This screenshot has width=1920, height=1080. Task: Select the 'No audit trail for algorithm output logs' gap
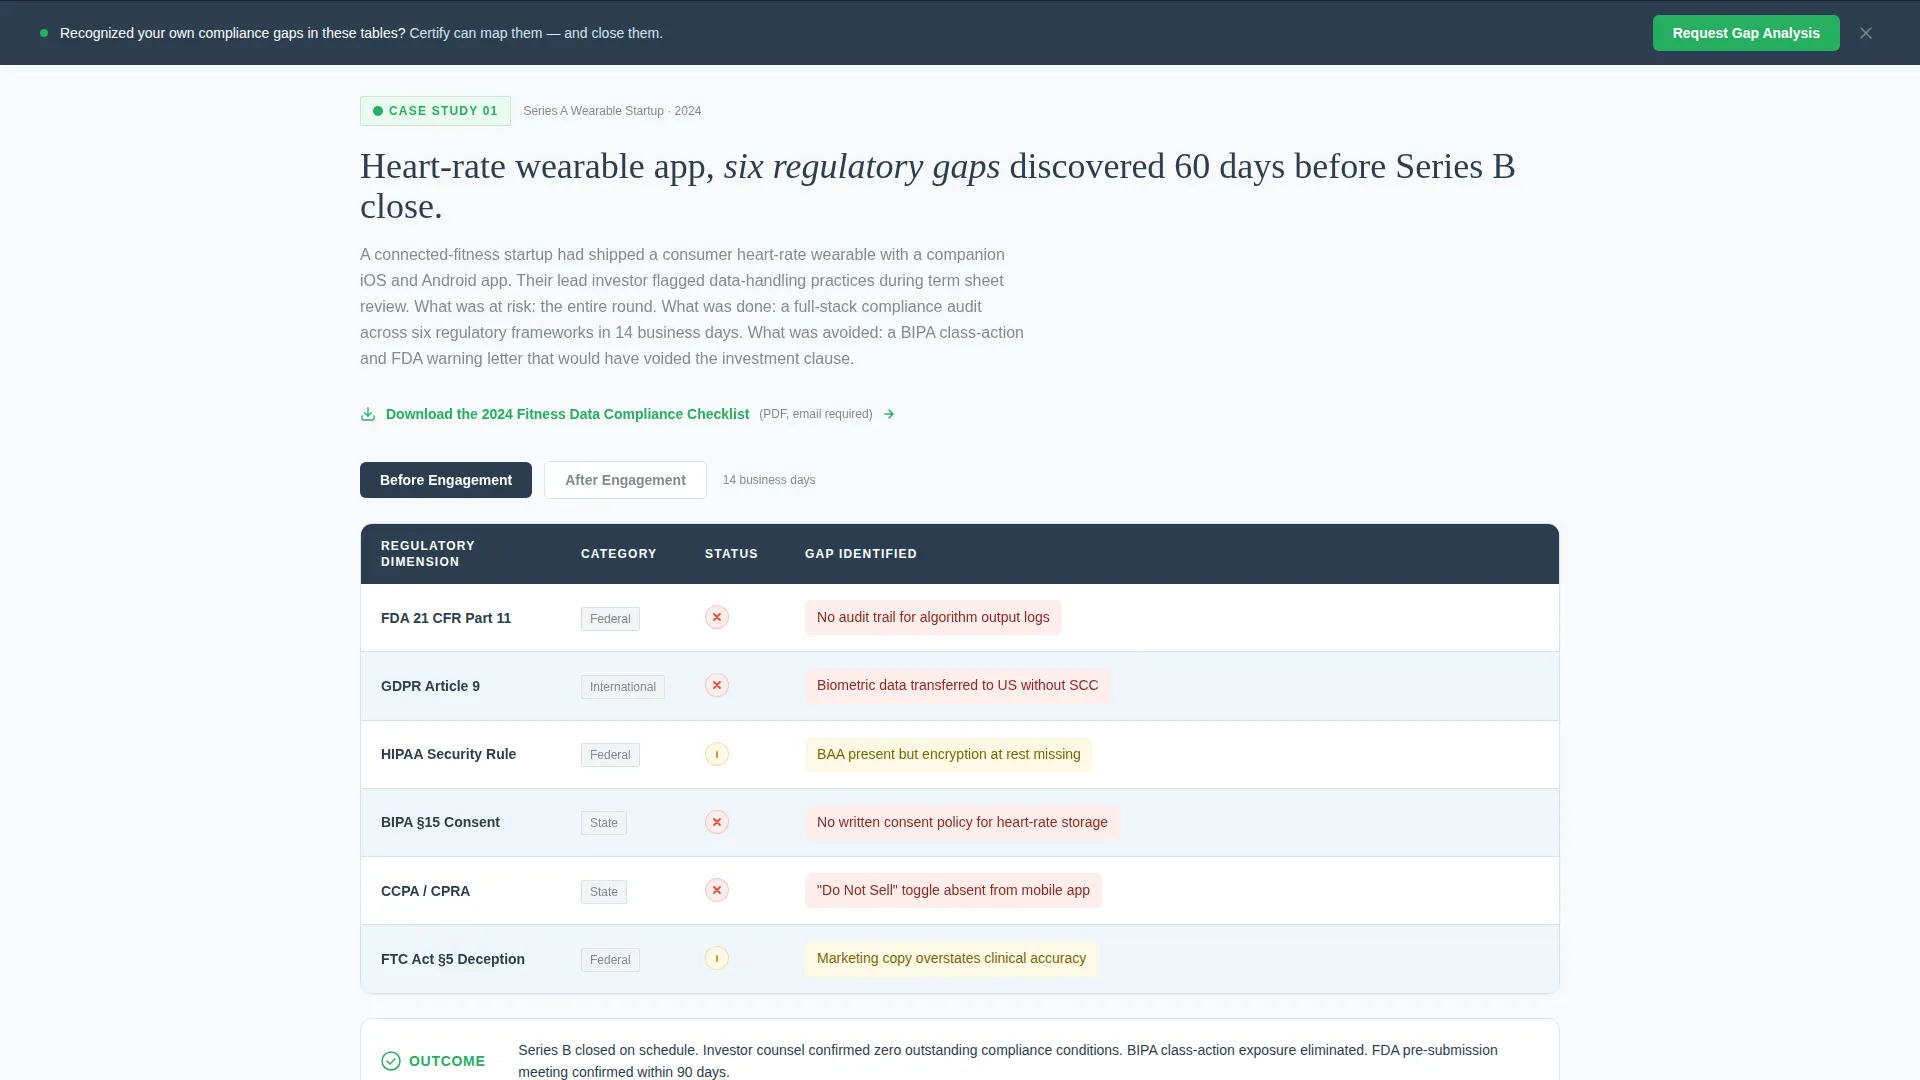[933, 617]
